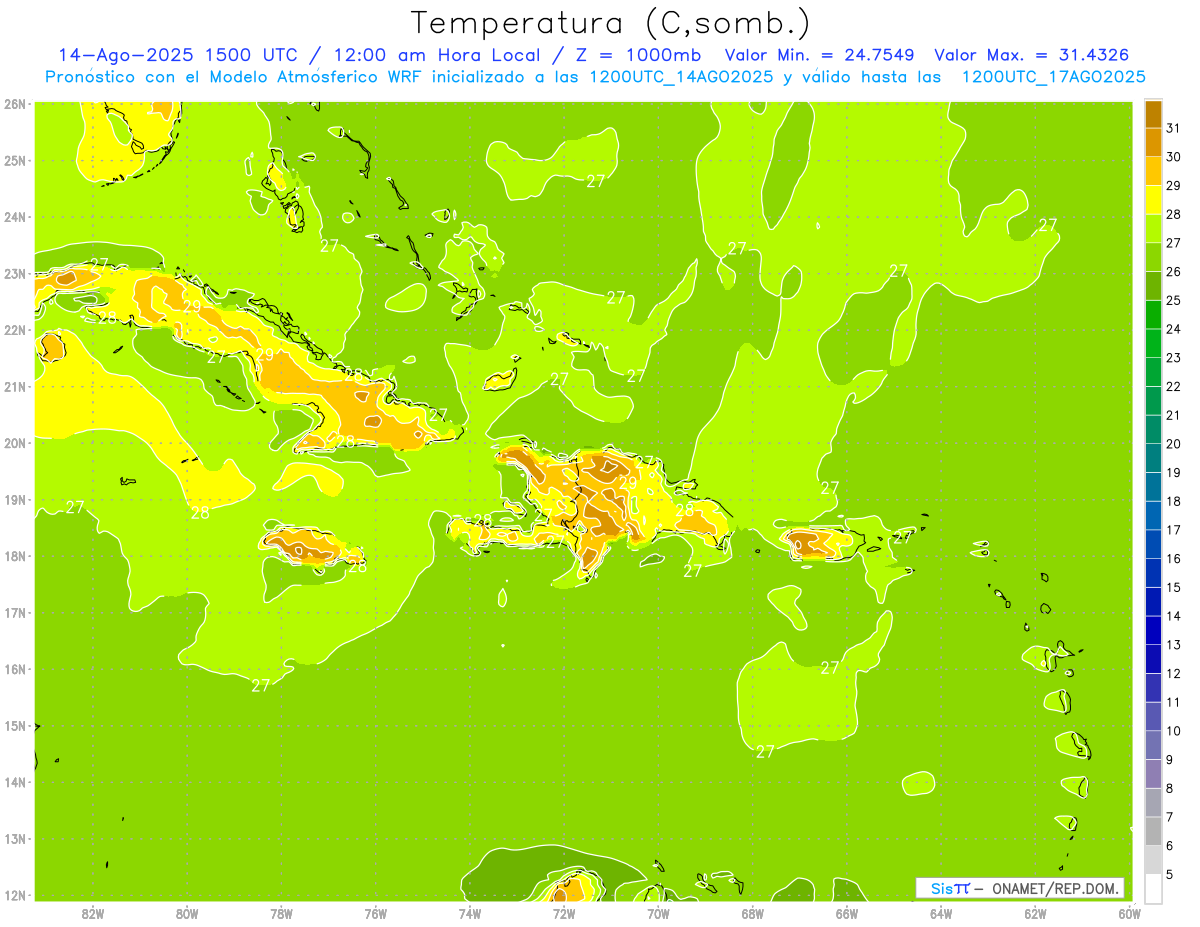This screenshot has height=927, width=1200.
Task: Click latitude axis label 21N
Action: pos(14,386)
